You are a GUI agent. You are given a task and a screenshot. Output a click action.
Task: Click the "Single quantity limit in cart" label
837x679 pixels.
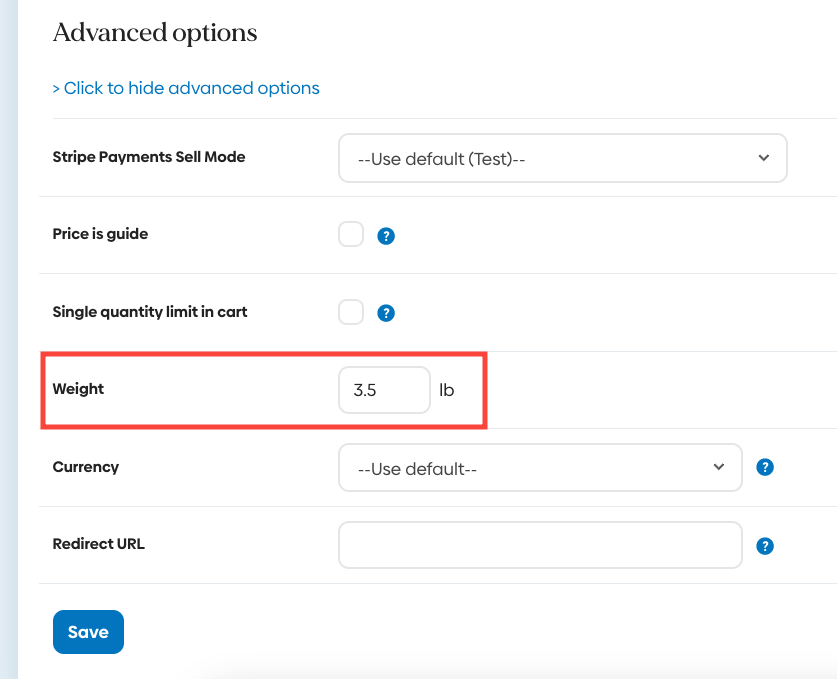point(150,312)
